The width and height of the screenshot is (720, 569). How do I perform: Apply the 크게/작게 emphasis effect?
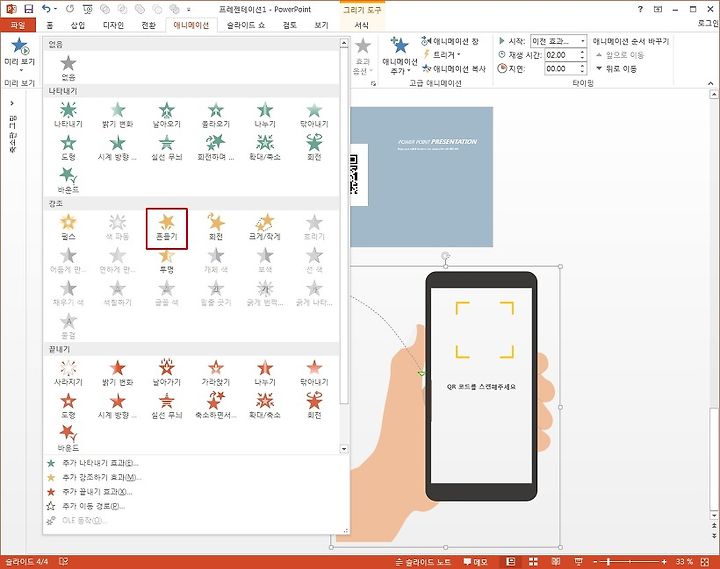pos(265,227)
